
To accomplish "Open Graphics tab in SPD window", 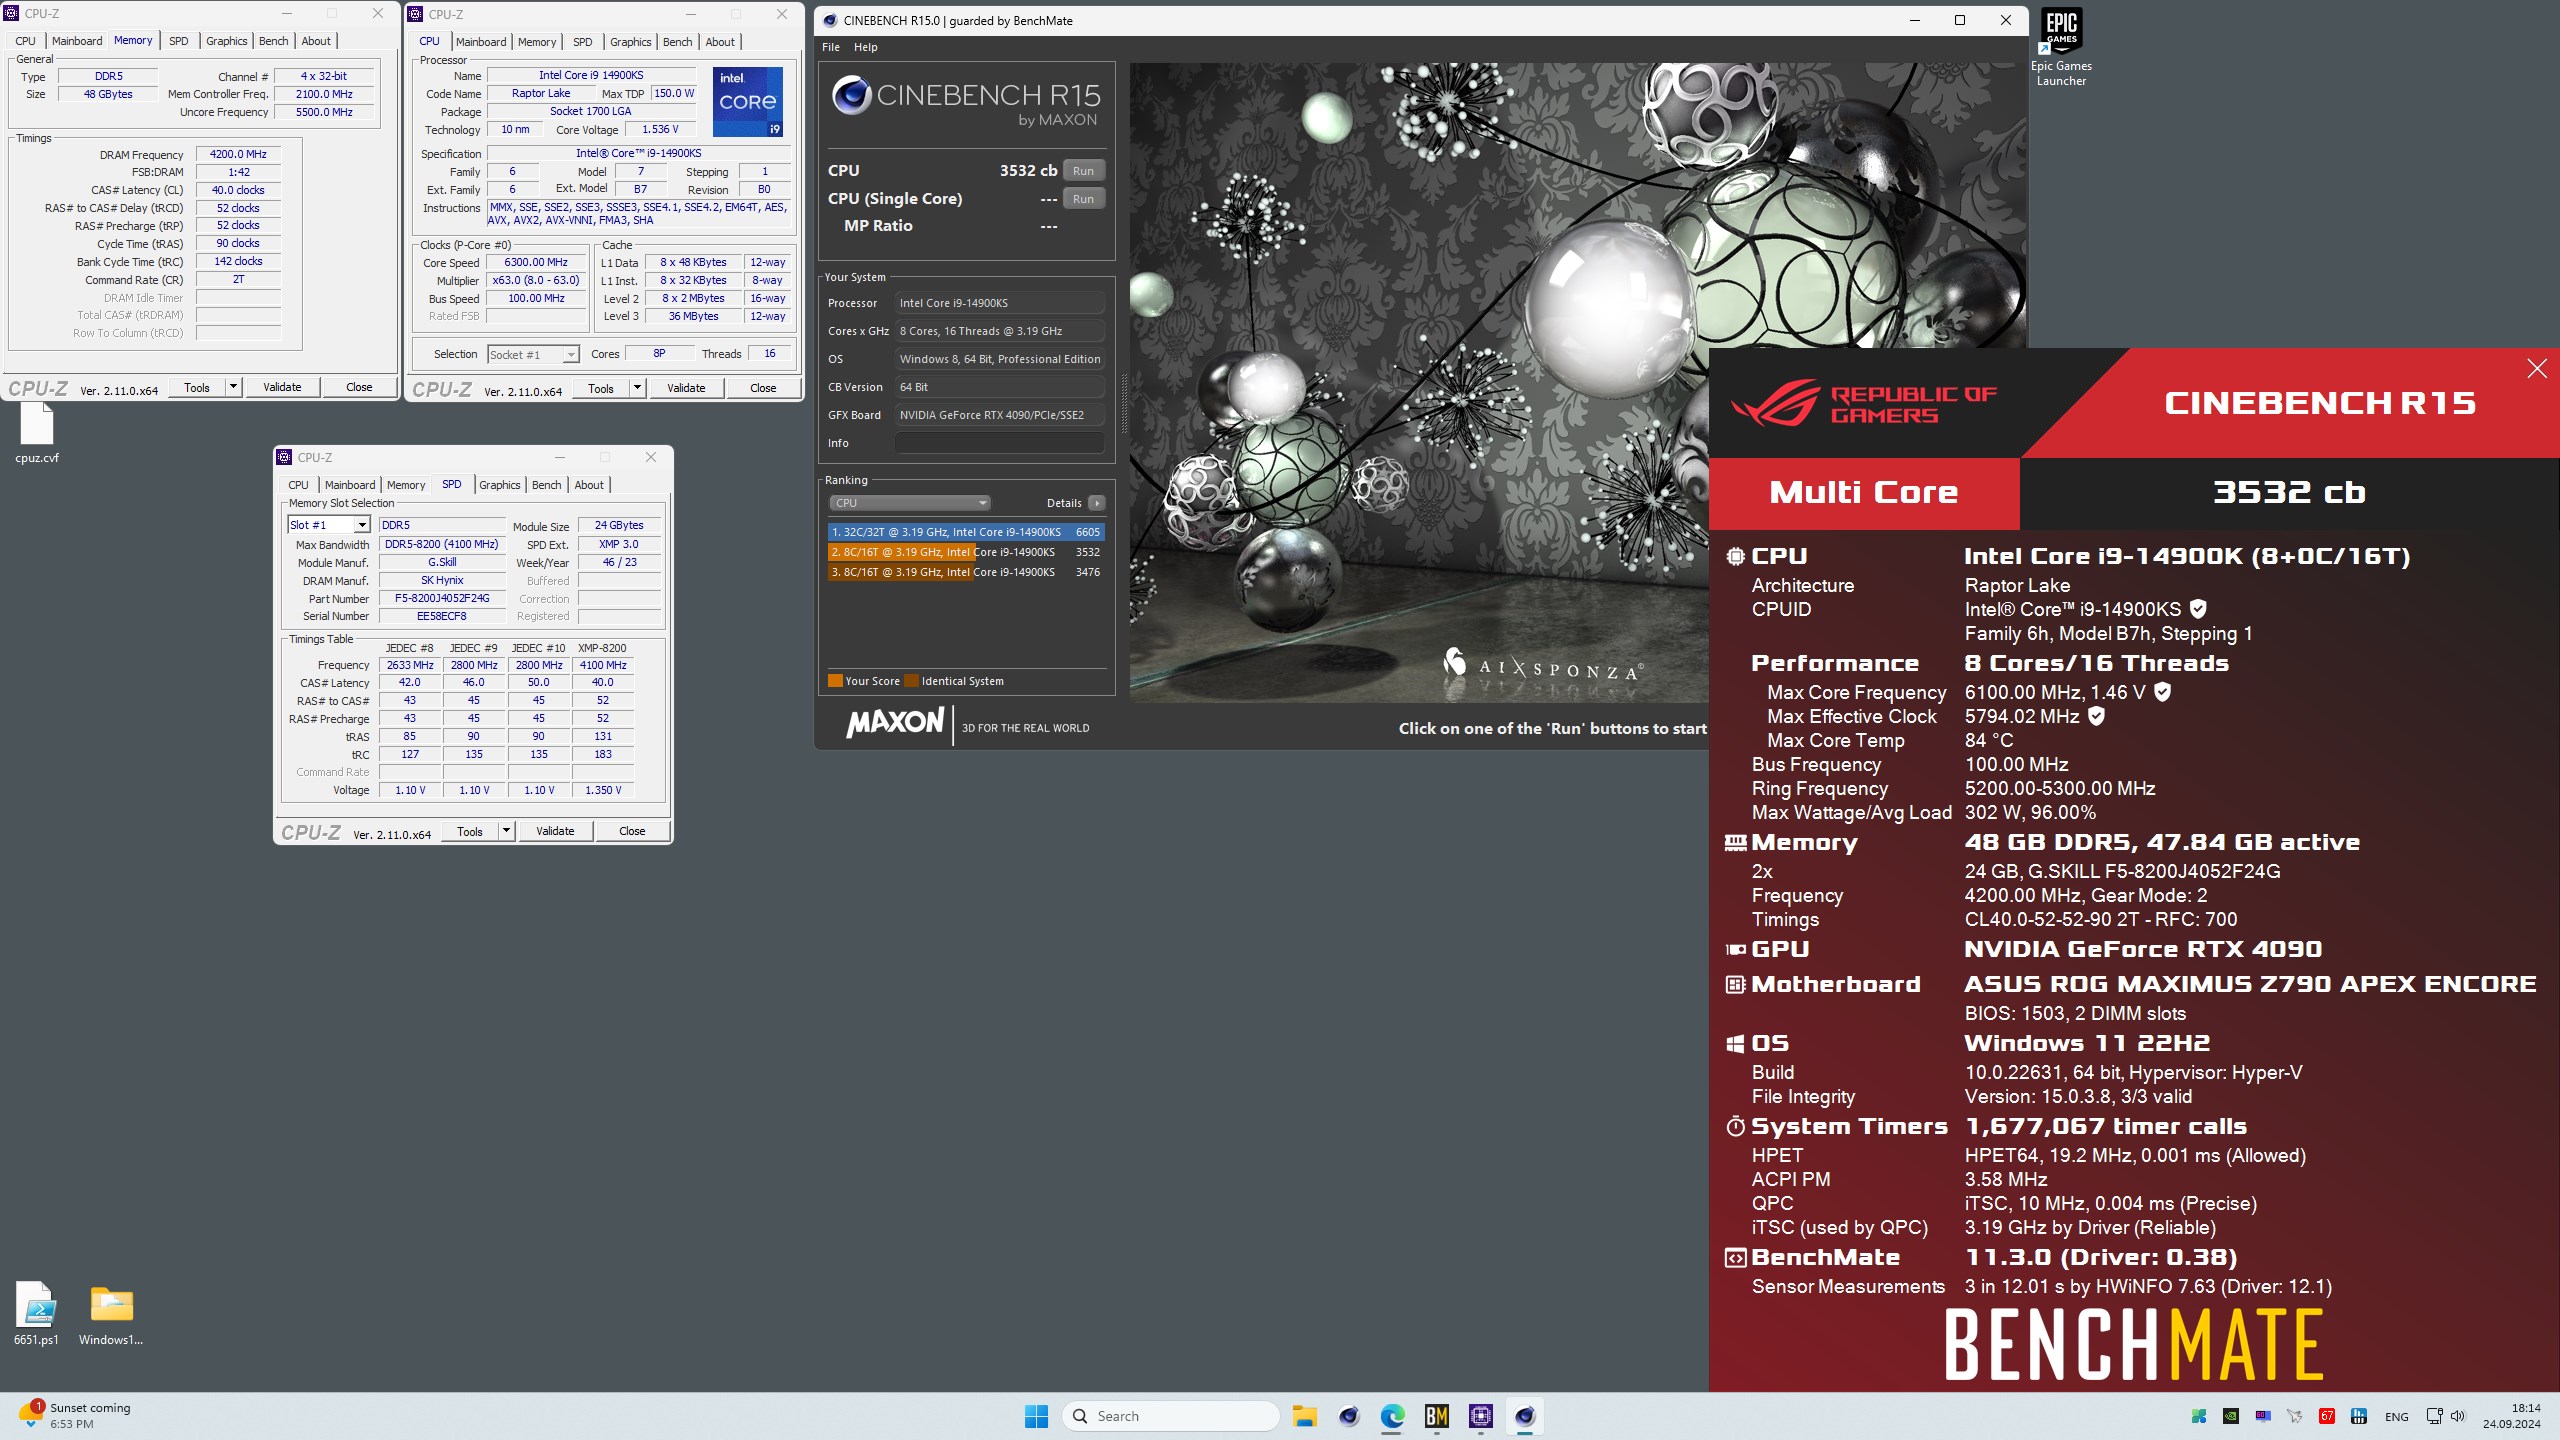I will coord(500,485).
